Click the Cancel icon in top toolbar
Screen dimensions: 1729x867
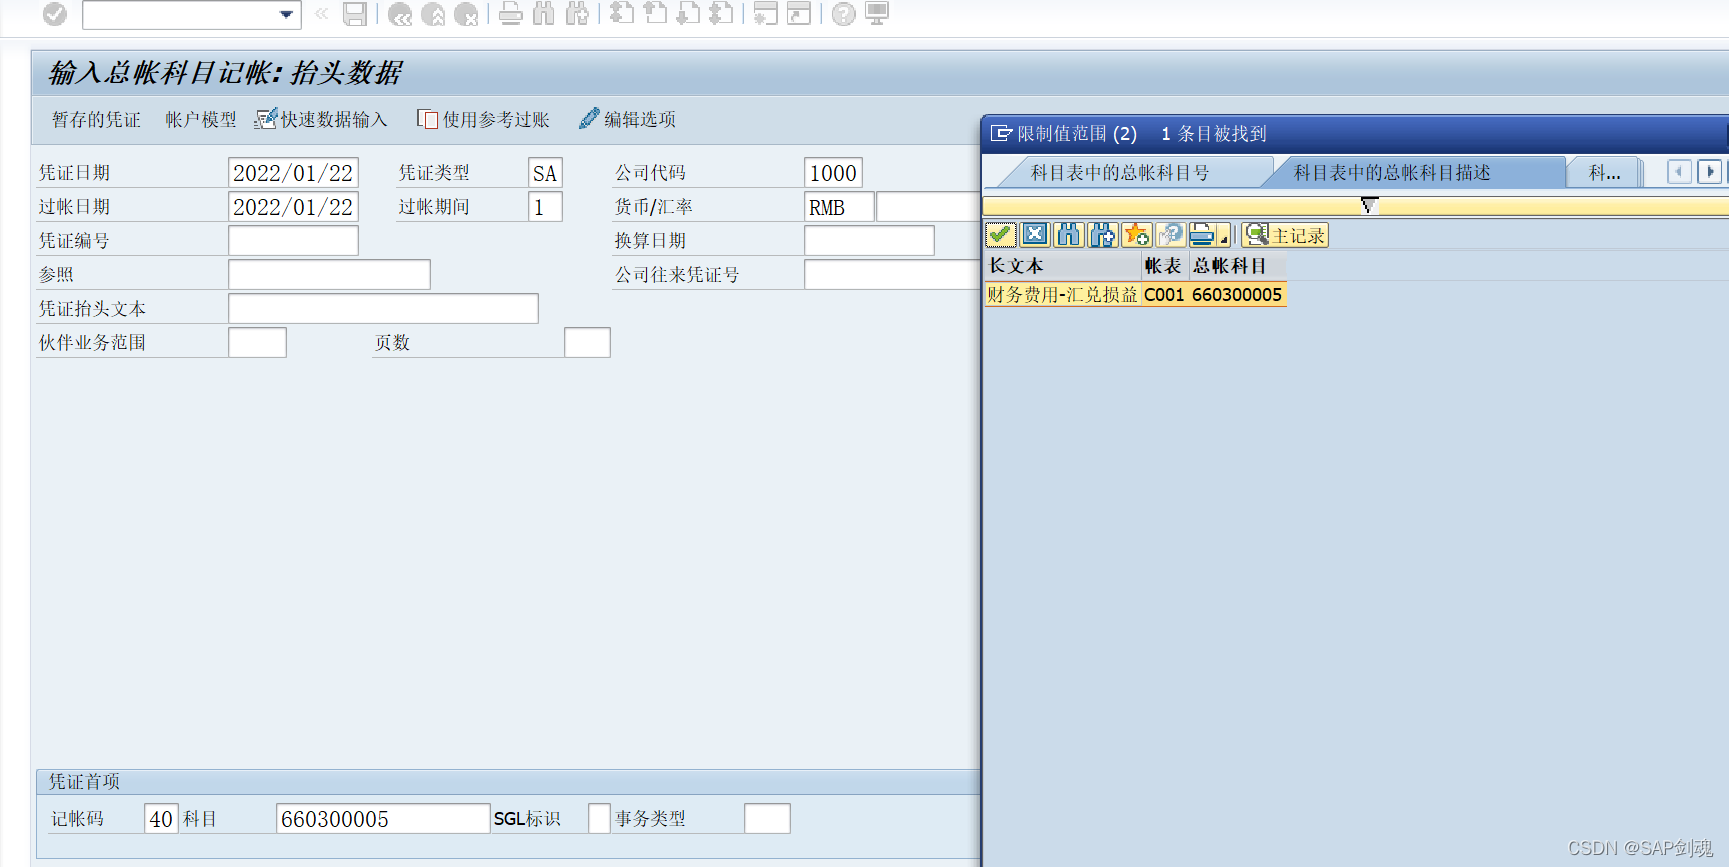(466, 14)
